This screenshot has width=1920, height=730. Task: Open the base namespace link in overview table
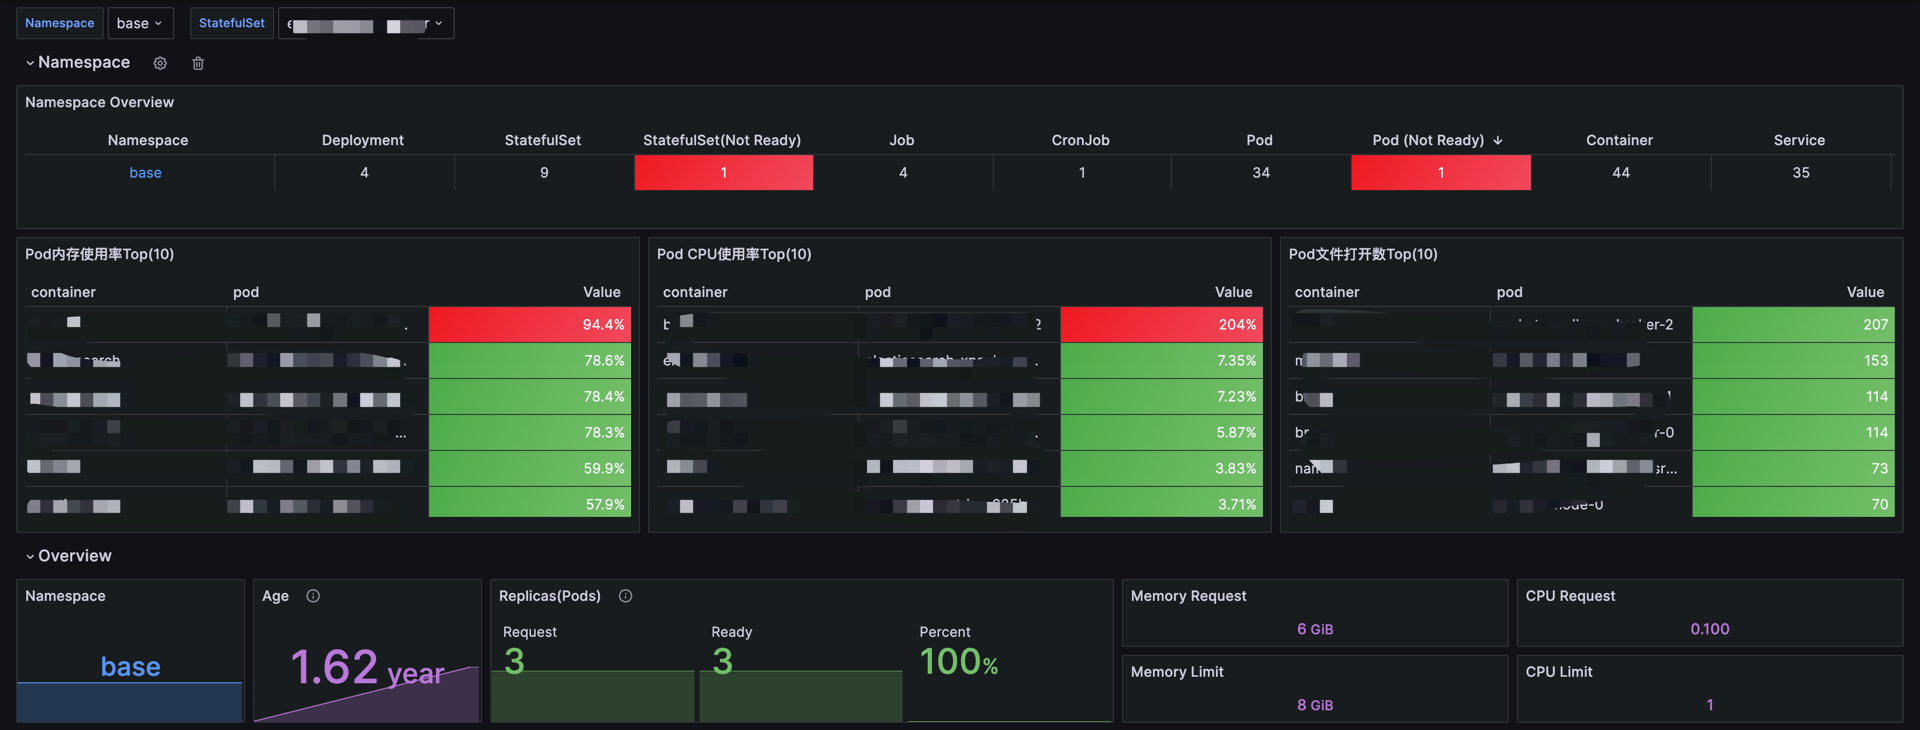point(145,173)
